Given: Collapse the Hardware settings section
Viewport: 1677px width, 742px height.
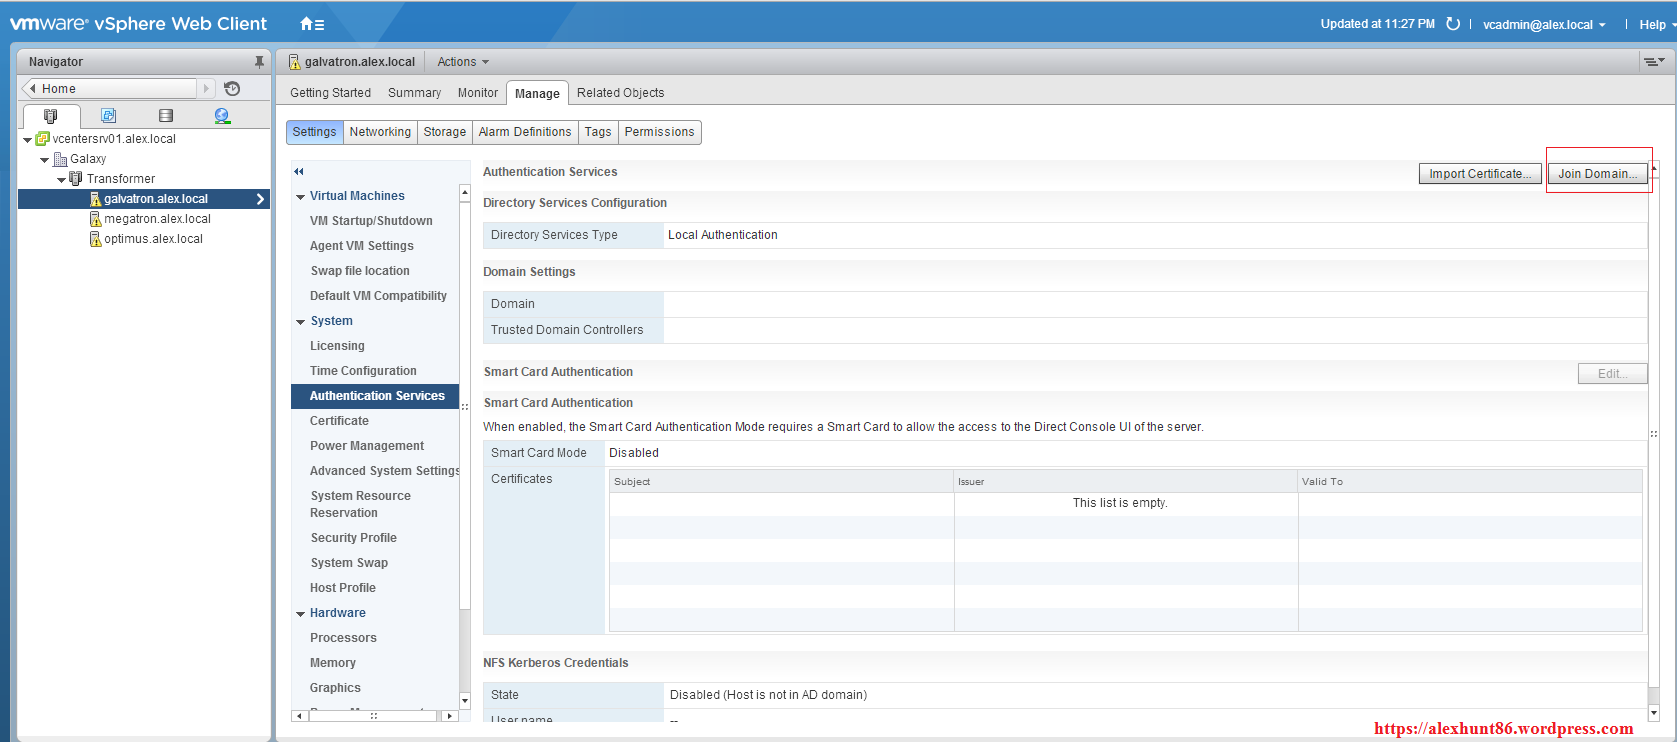Looking at the screenshot, I should [x=300, y=614].
